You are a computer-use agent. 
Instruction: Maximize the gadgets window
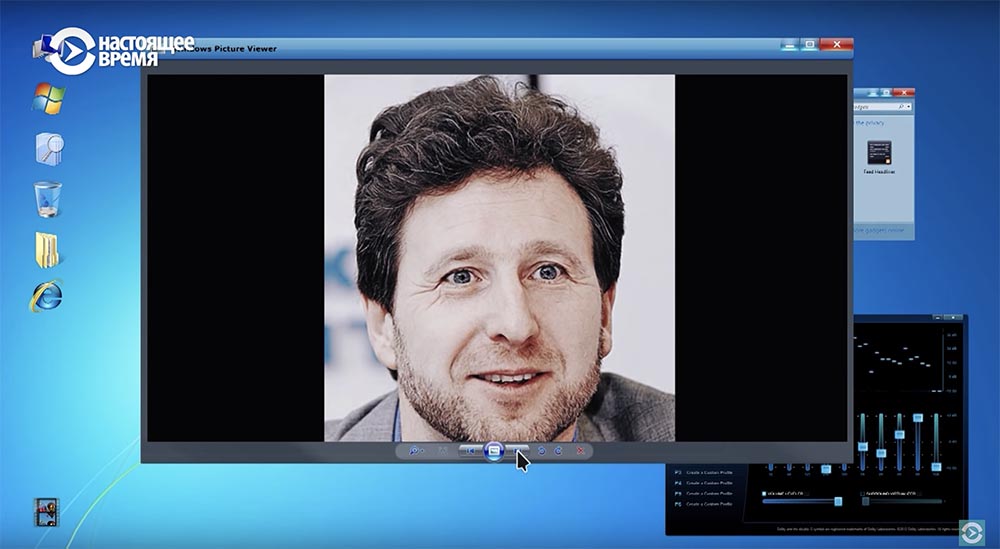(886, 92)
